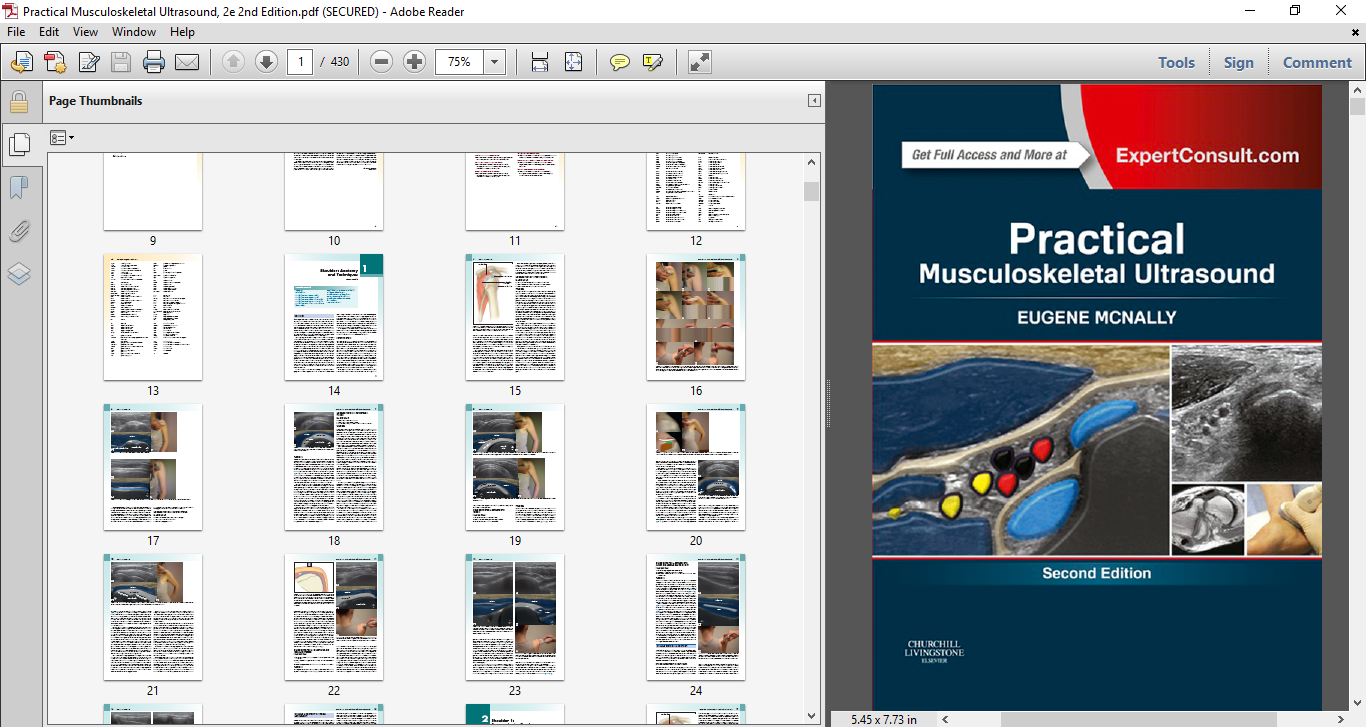Select page 15 thumbnail
The width and height of the screenshot is (1366, 727).
[x=515, y=317]
